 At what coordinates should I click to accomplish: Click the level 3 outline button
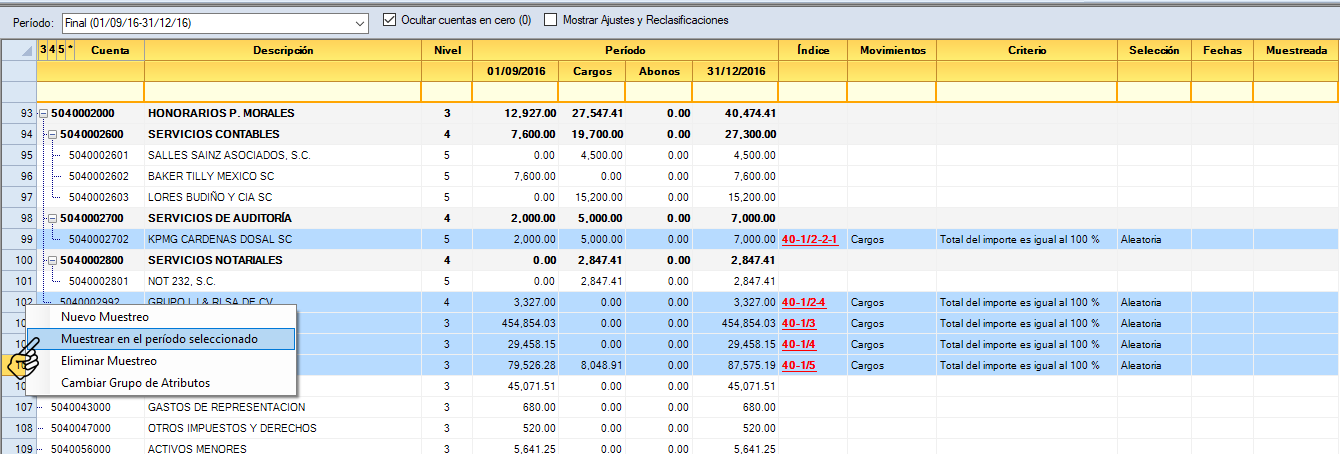click(42, 50)
